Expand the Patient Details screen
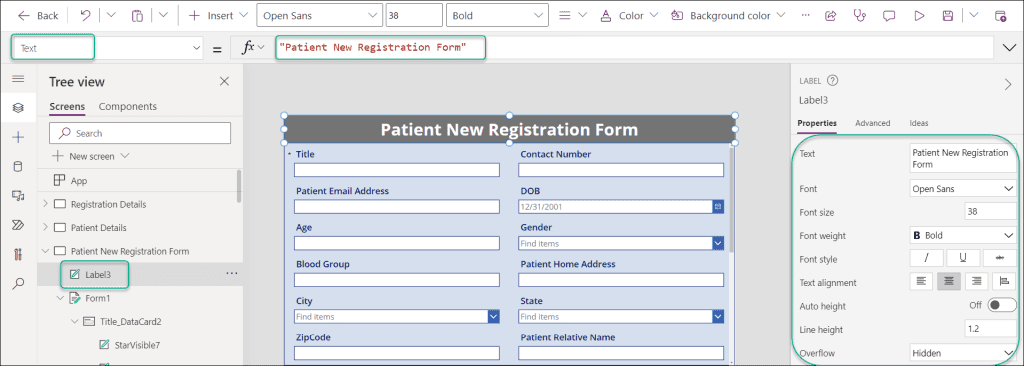Screen dimensions: 1024x366 pos(45,227)
